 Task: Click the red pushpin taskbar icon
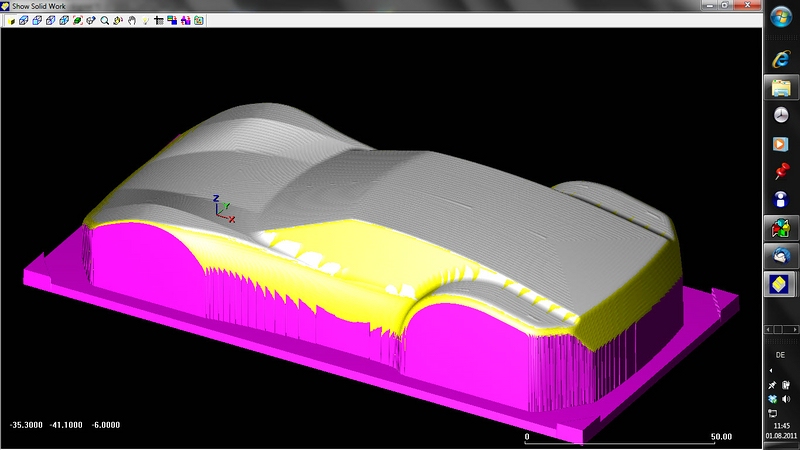click(781, 172)
